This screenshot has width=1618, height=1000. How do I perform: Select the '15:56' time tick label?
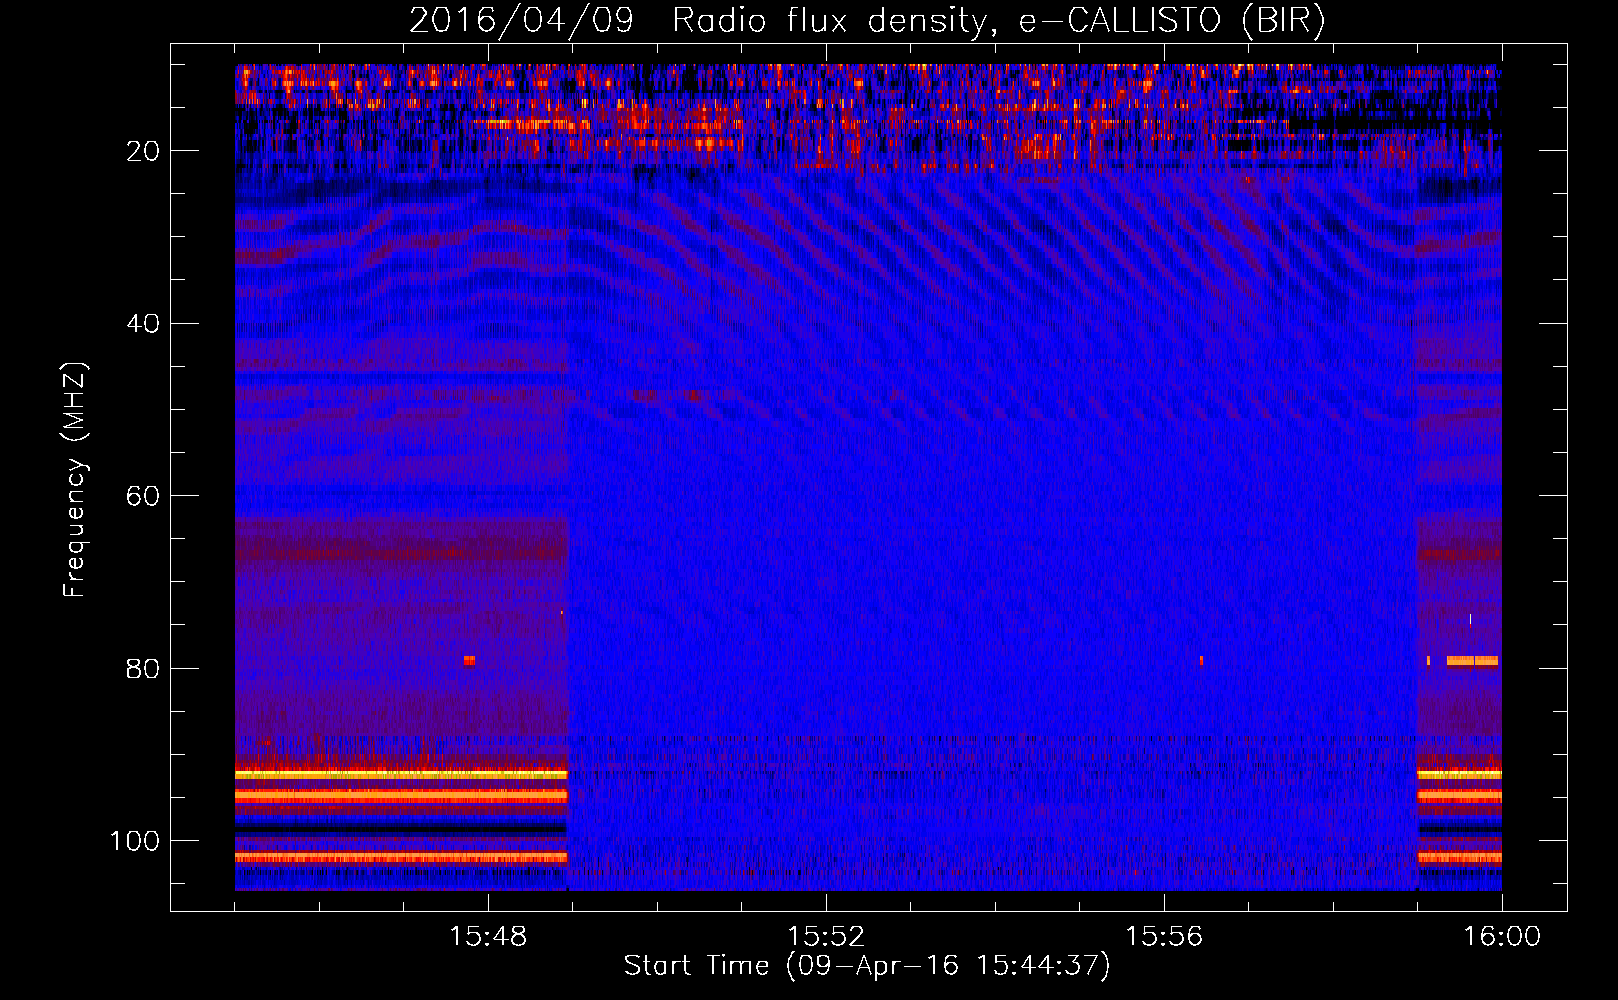click(x=1164, y=937)
